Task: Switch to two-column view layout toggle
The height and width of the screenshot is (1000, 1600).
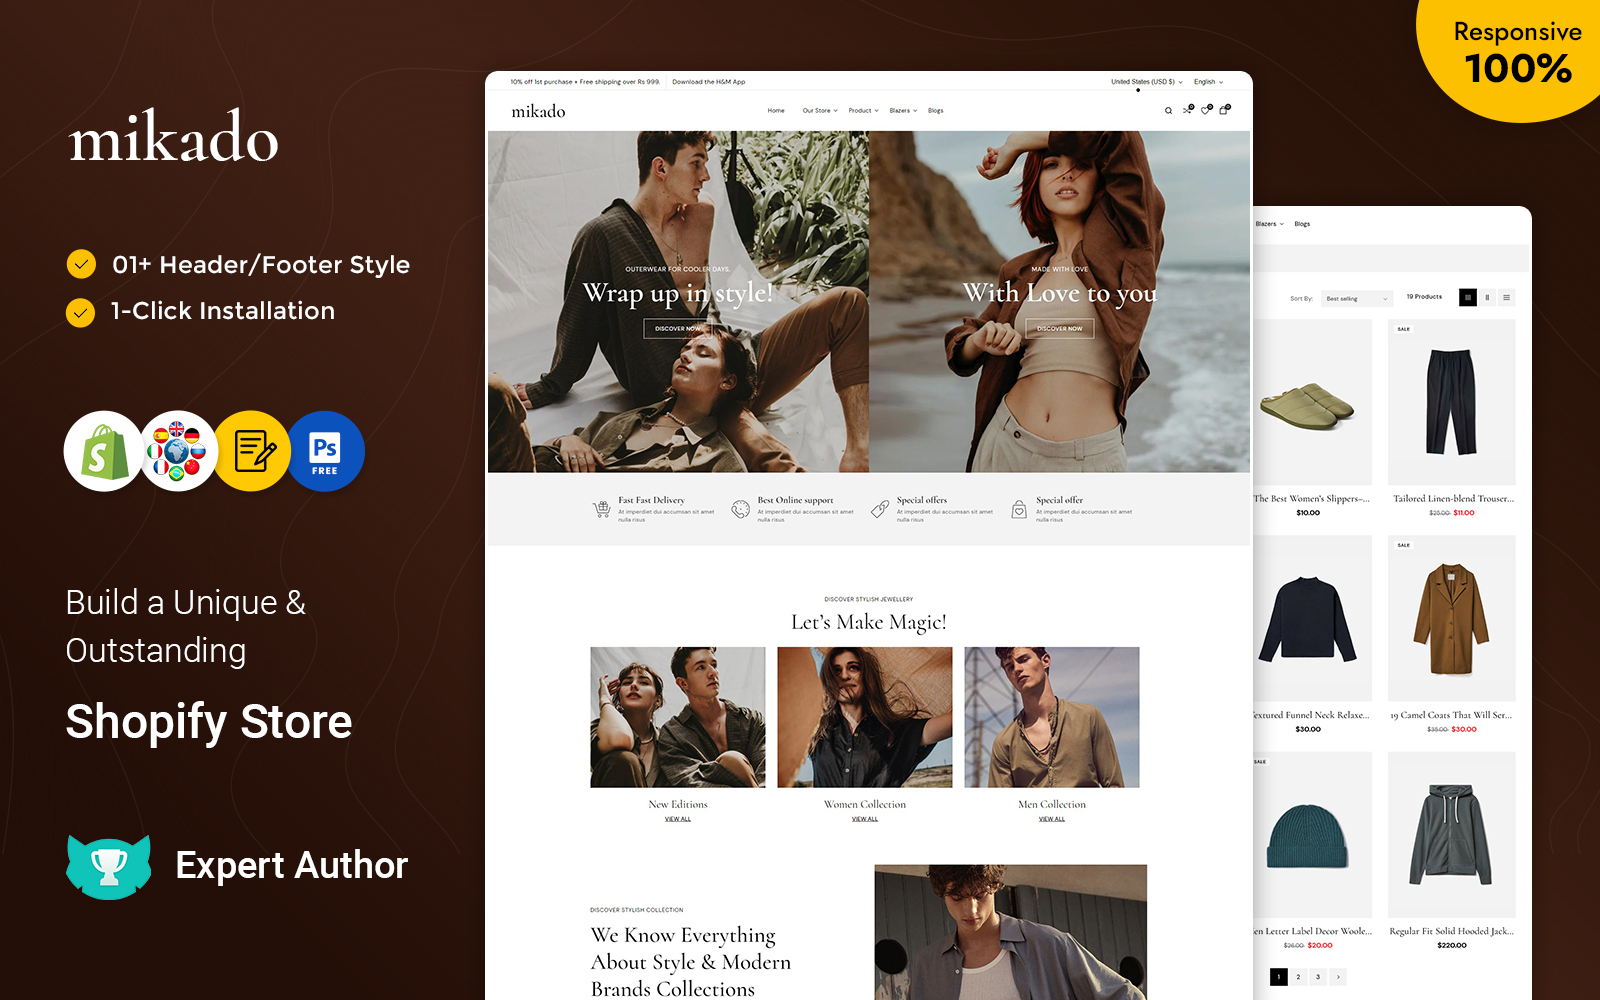Action: (1487, 297)
